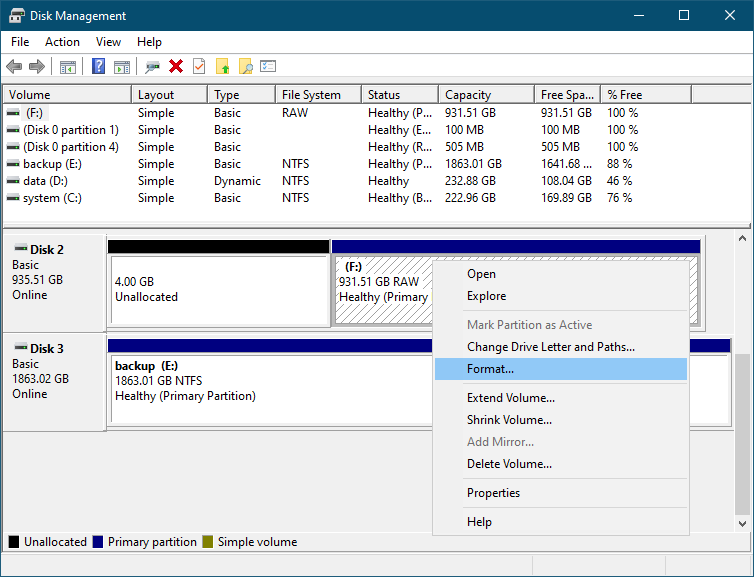Select the Disk 3 Basic header panel
The height and width of the screenshot is (577, 754).
coord(54,382)
